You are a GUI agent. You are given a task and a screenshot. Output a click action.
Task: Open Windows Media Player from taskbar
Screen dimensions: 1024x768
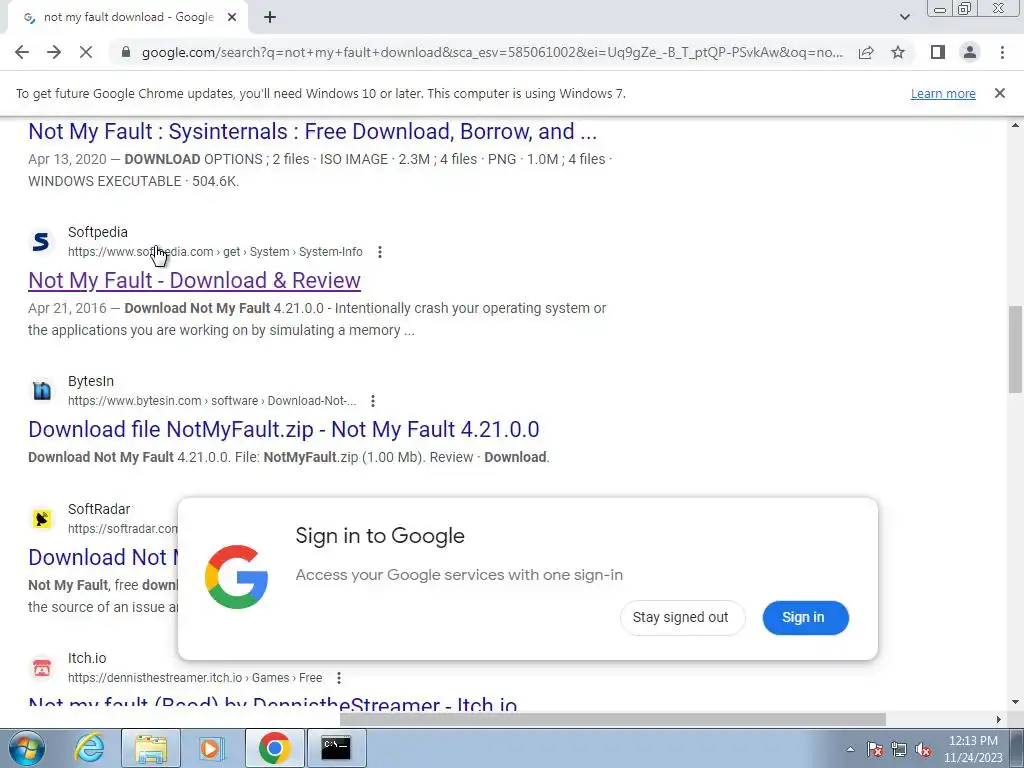[x=211, y=748]
